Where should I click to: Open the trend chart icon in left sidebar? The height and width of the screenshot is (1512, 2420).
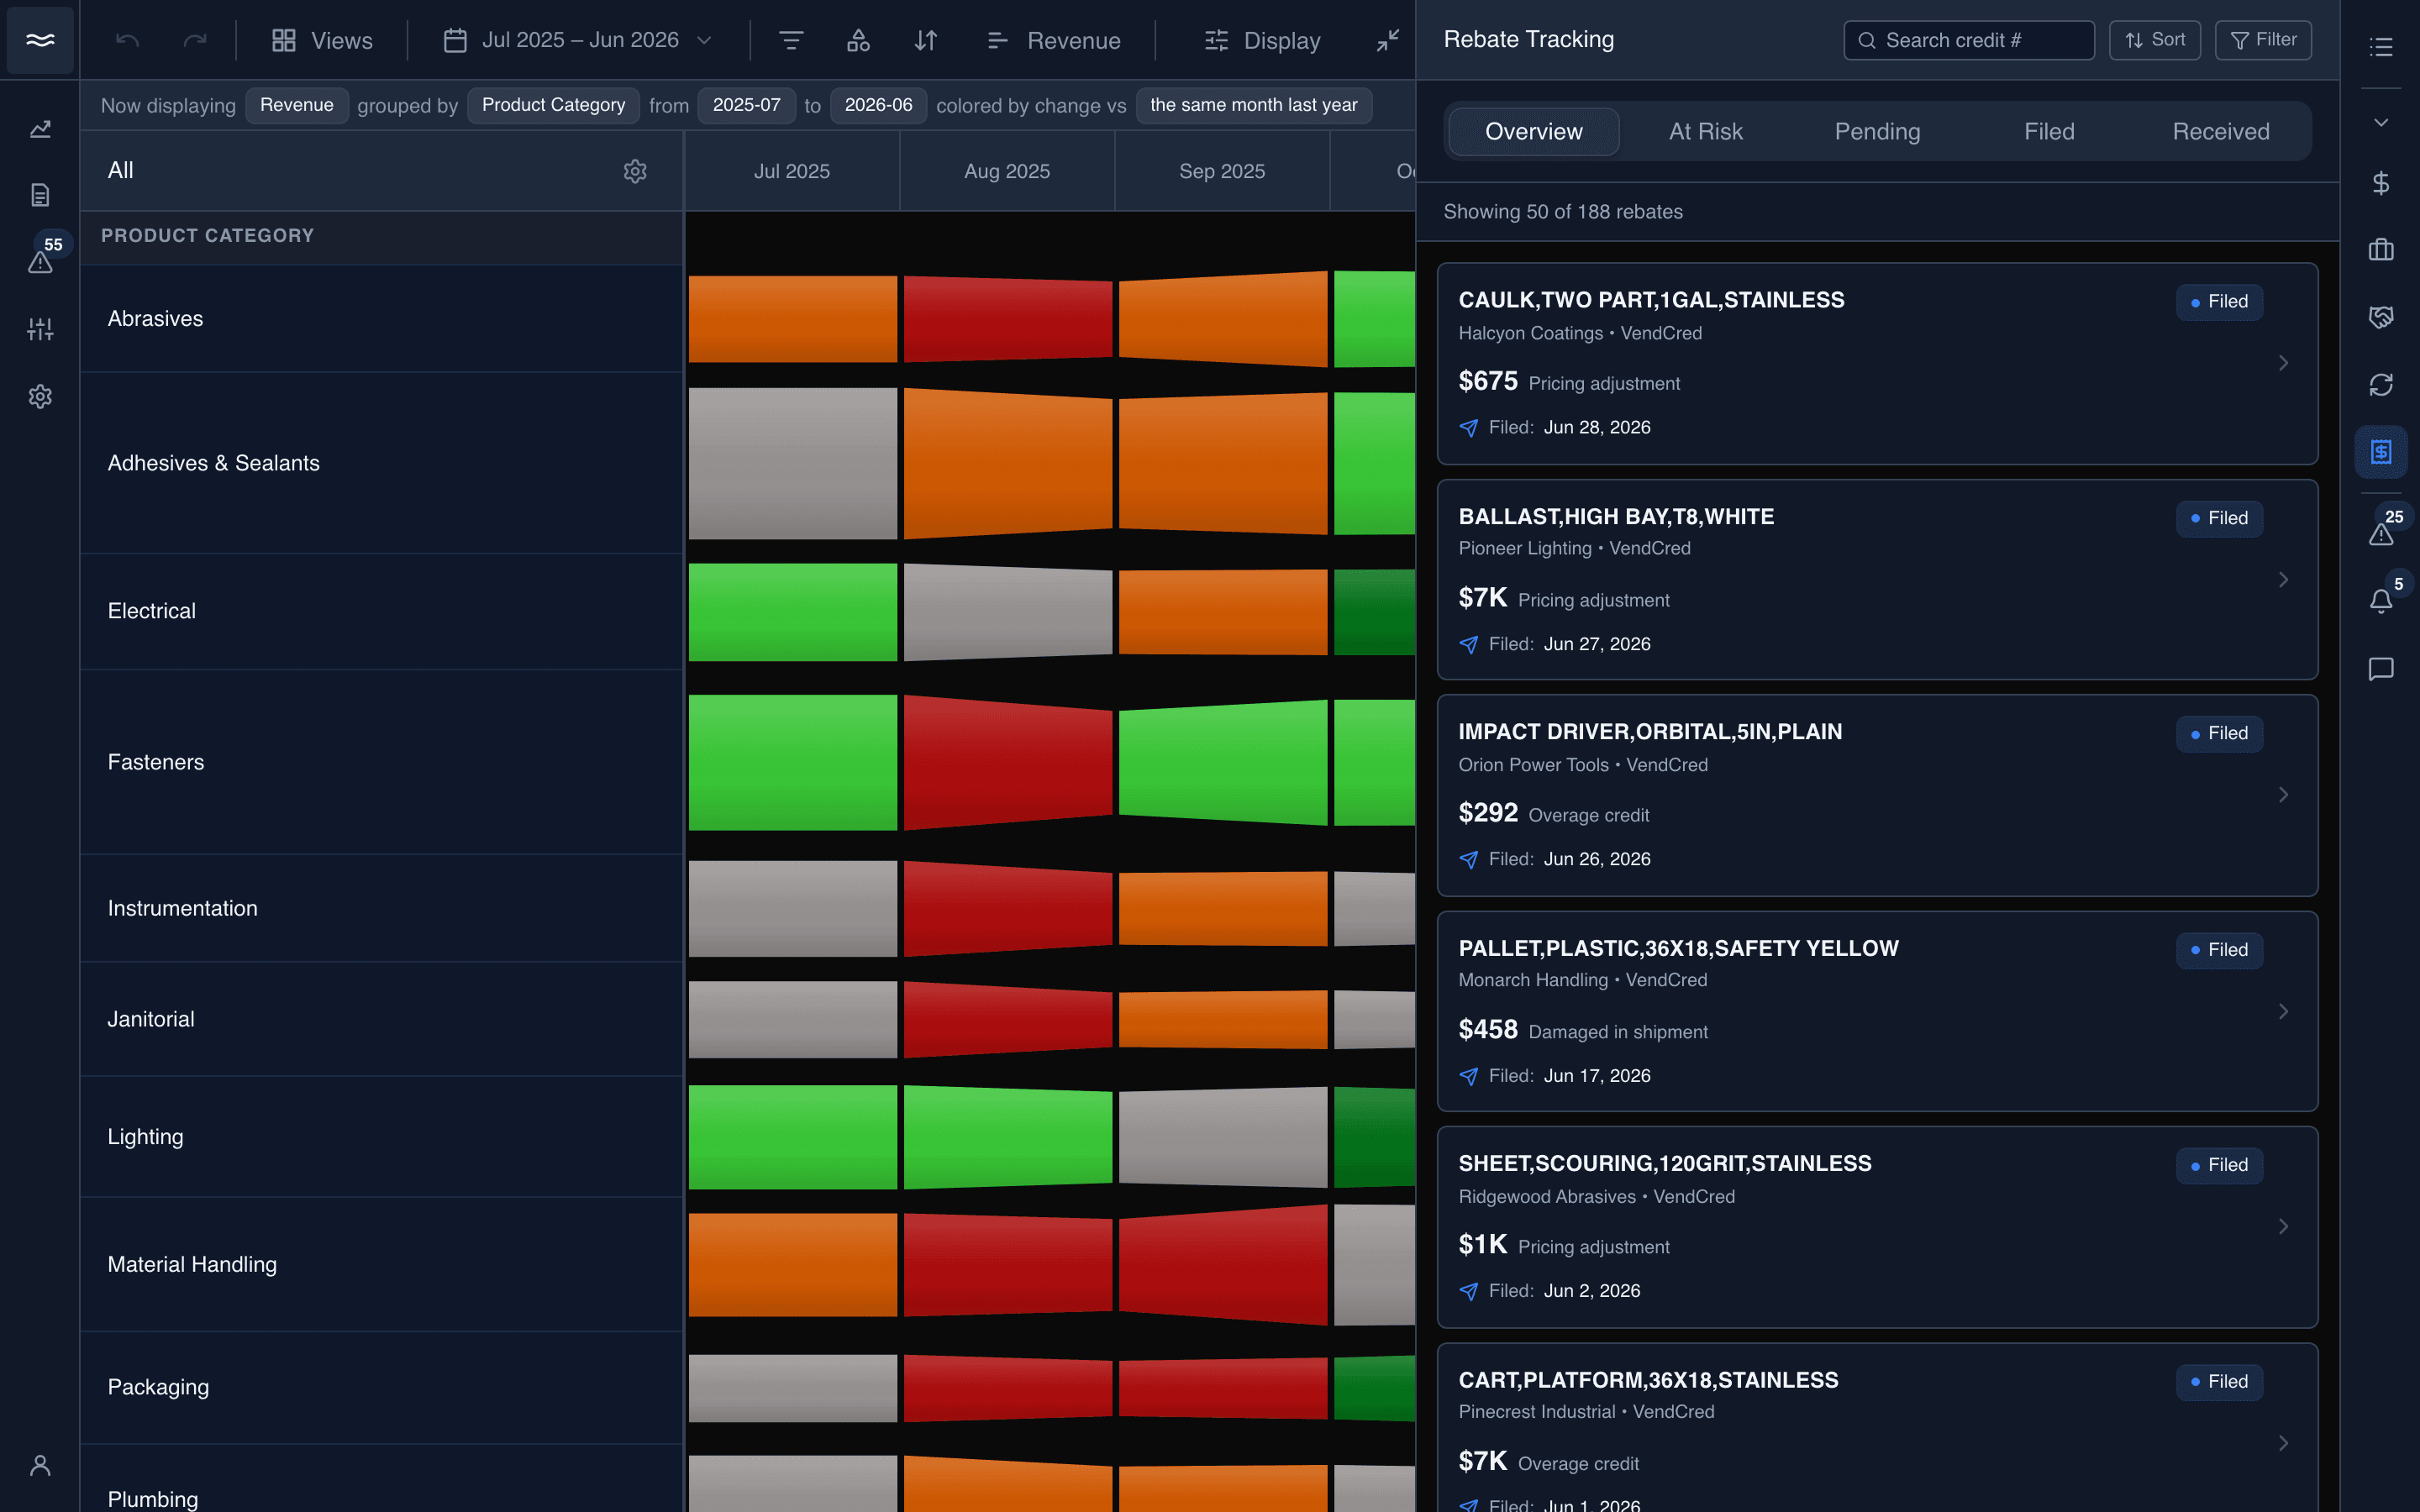pos(40,129)
